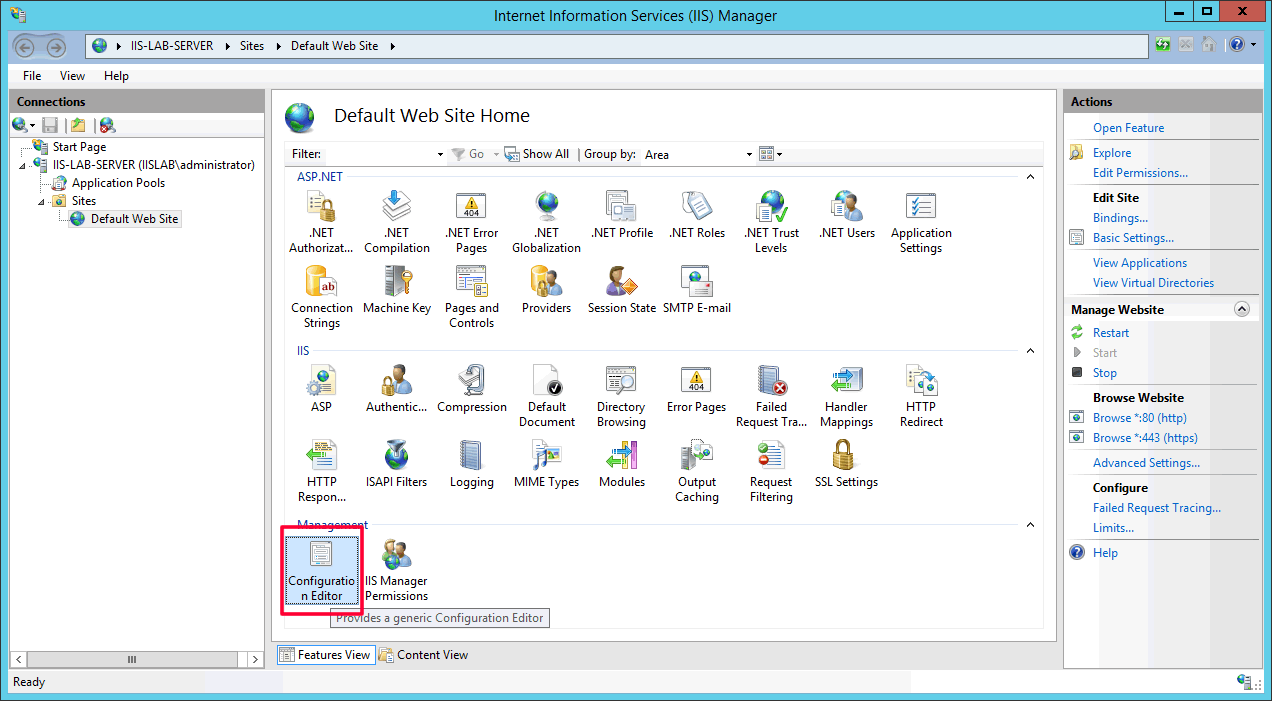Image resolution: width=1272 pixels, height=701 pixels.
Task: Click Restart under Manage Website
Action: pyautogui.click(x=1110, y=333)
